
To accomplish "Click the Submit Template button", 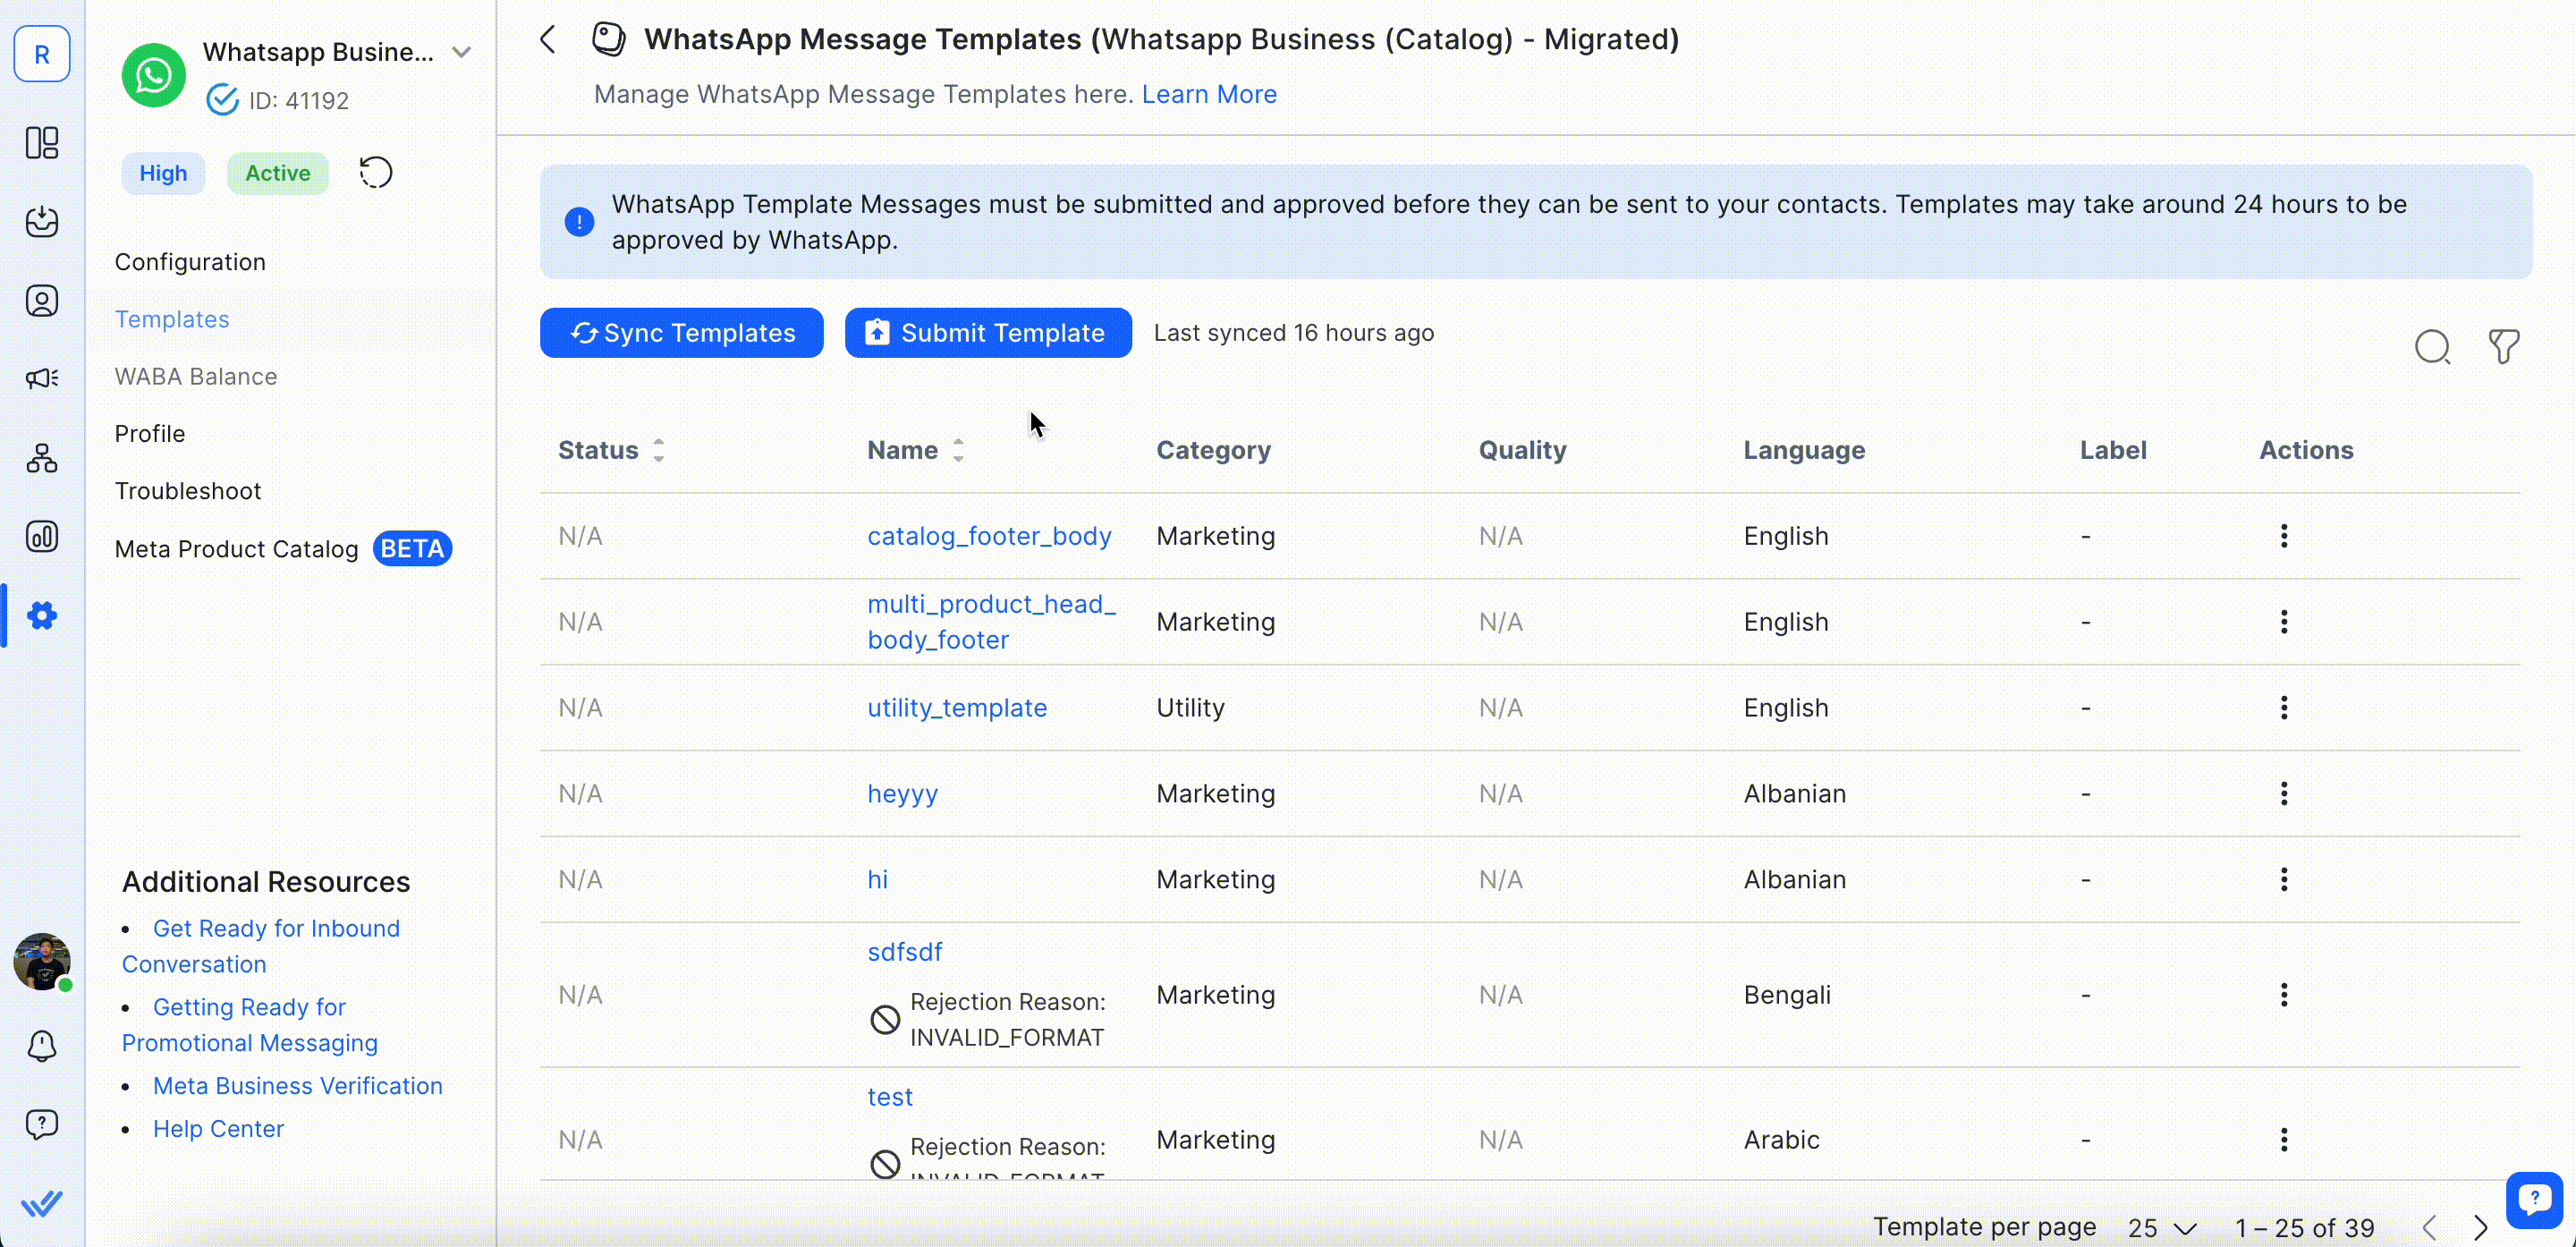I will tap(988, 333).
